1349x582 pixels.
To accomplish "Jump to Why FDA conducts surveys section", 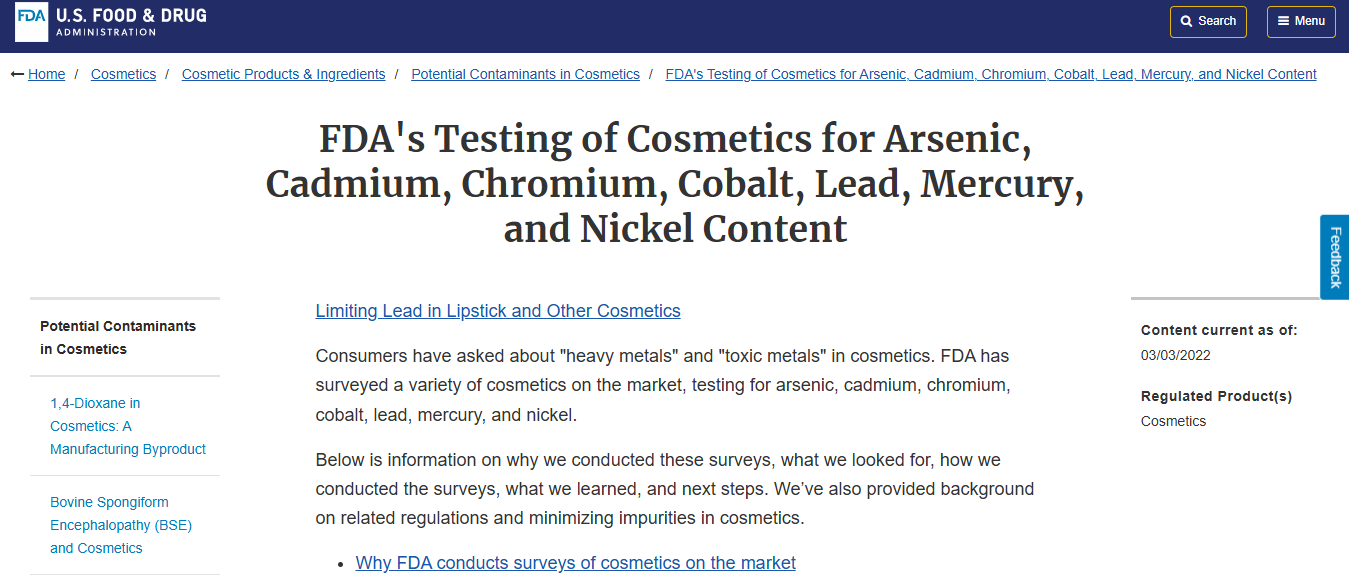I will pyautogui.click(x=575, y=563).
